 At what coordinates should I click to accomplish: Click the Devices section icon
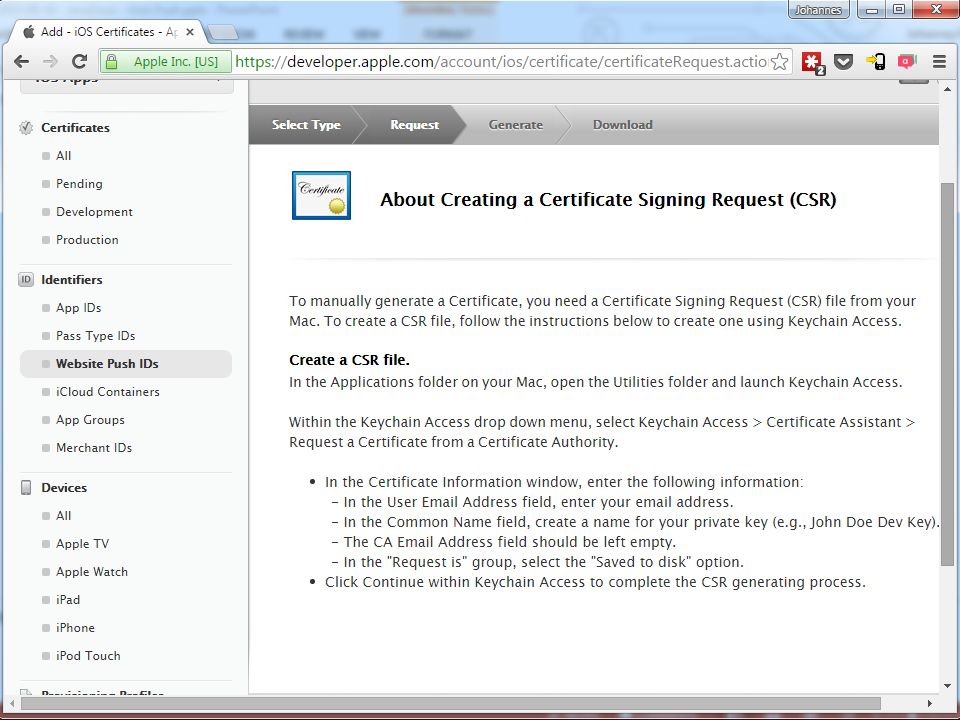tap(26, 487)
